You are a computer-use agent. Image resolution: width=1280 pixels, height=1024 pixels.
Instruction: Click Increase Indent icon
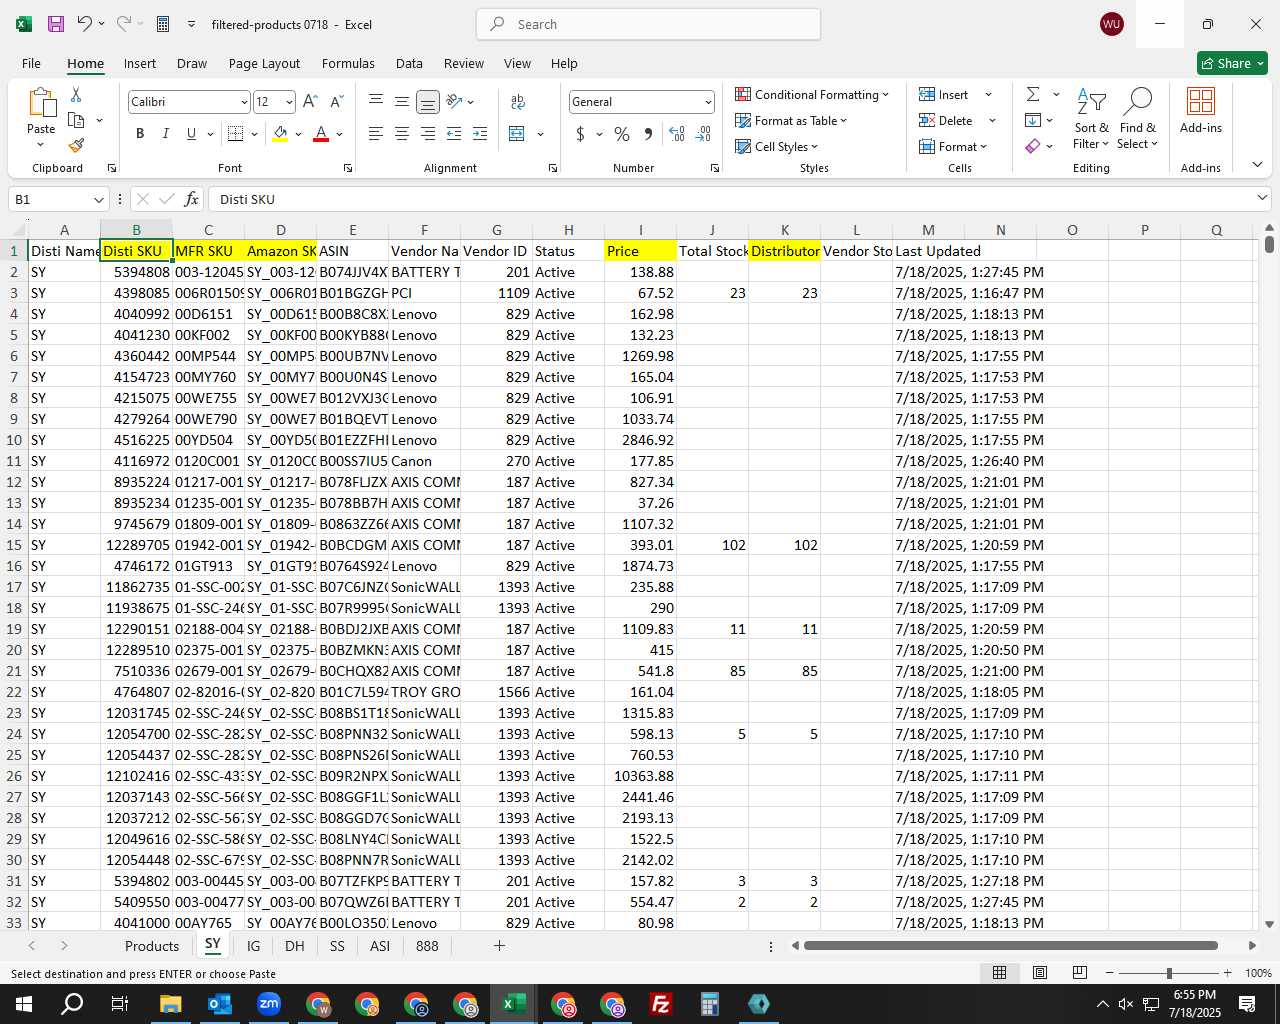[480, 133]
